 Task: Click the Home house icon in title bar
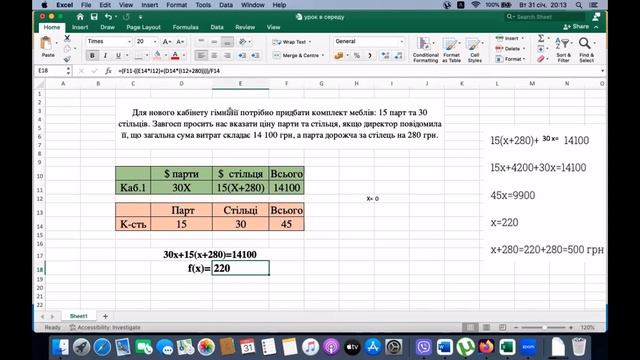(80, 17)
